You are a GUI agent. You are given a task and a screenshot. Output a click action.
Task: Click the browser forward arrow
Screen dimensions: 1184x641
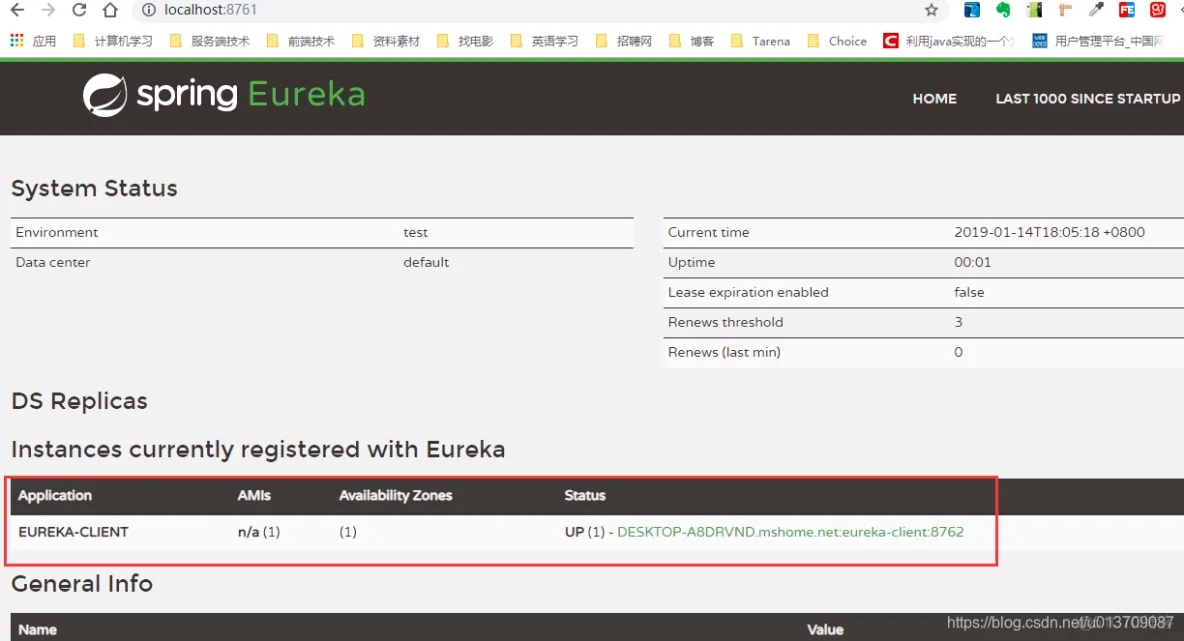pyautogui.click(x=48, y=10)
